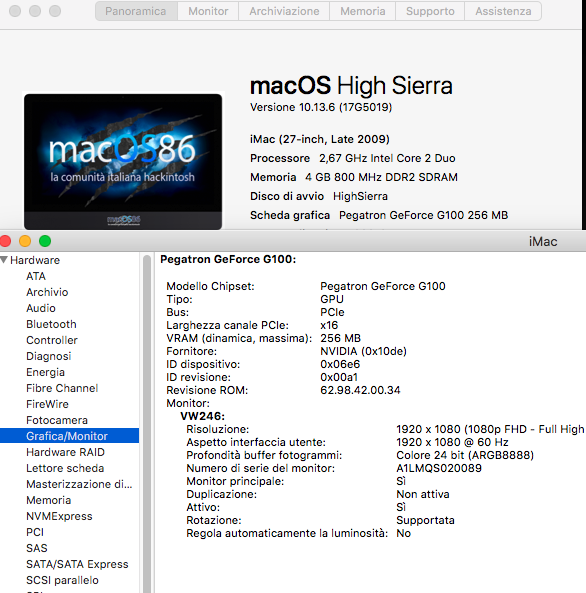Image resolution: width=586 pixels, height=593 pixels.
Task: Minimize the iMac System Information window
Action: (25, 241)
